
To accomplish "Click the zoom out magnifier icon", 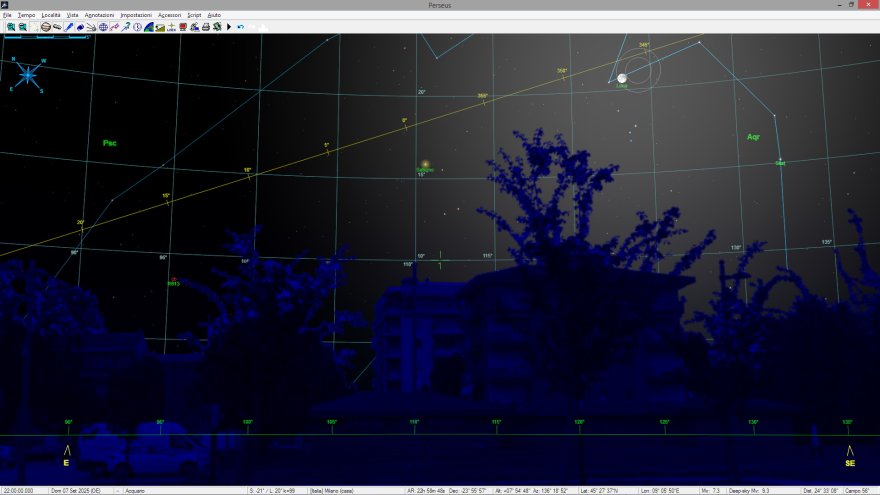I will [x=23, y=27].
